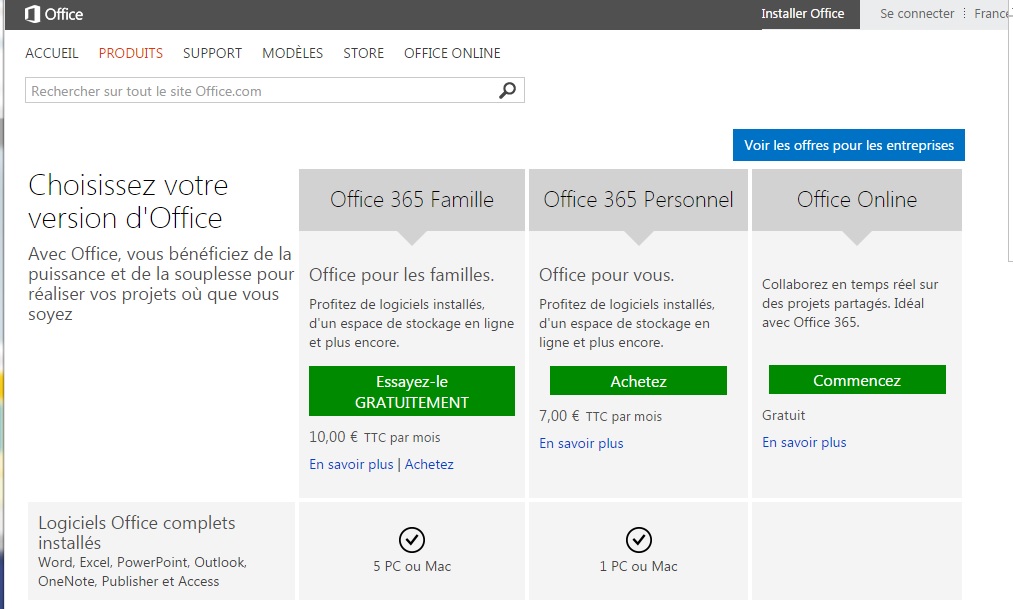Screen dimensions: 1013x609
Task: Click the 10,00 € price text
Action: 333,437
